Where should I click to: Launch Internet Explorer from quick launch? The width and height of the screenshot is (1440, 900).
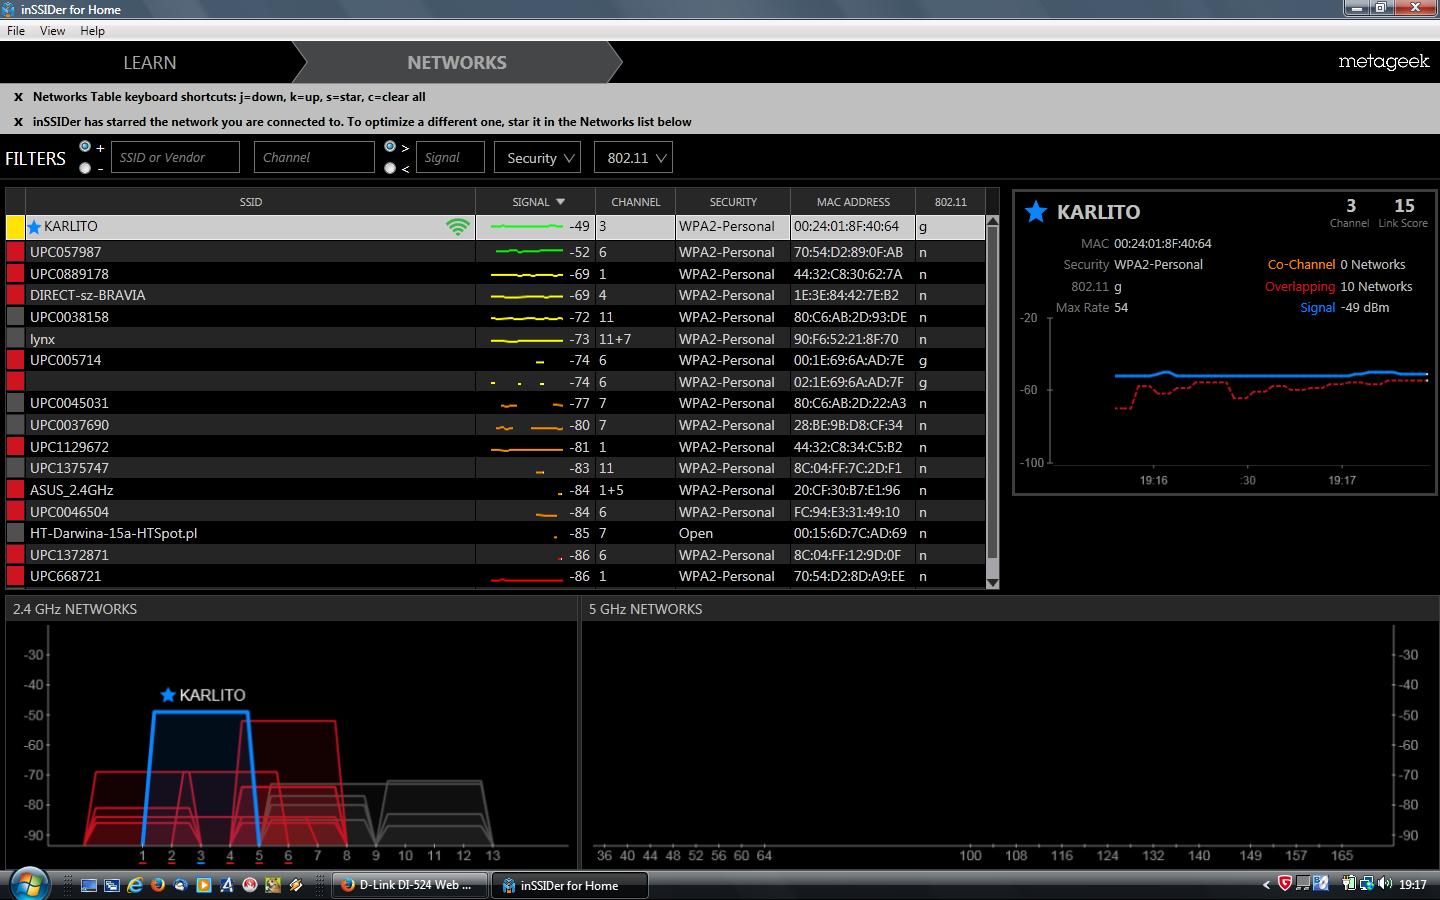click(x=135, y=885)
